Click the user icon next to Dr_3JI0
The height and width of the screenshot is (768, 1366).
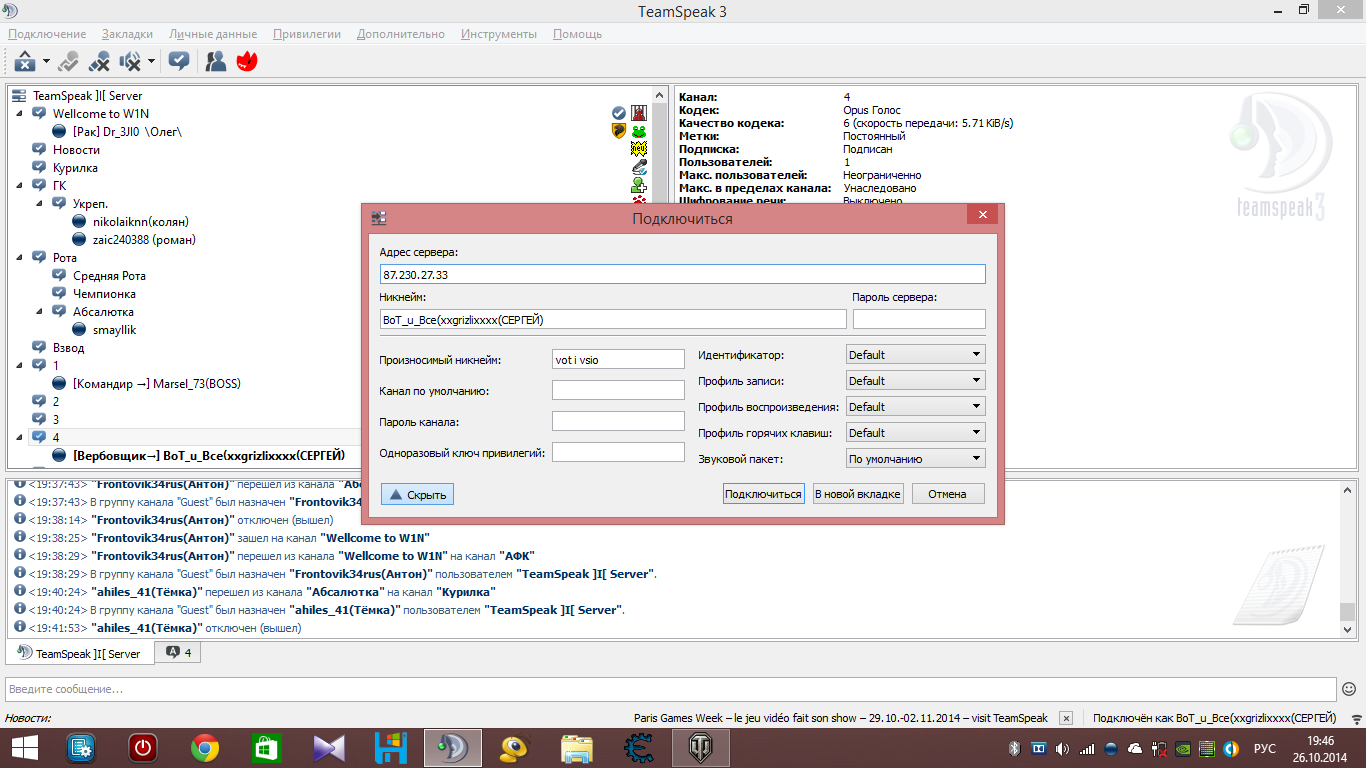click(x=60, y=132)
